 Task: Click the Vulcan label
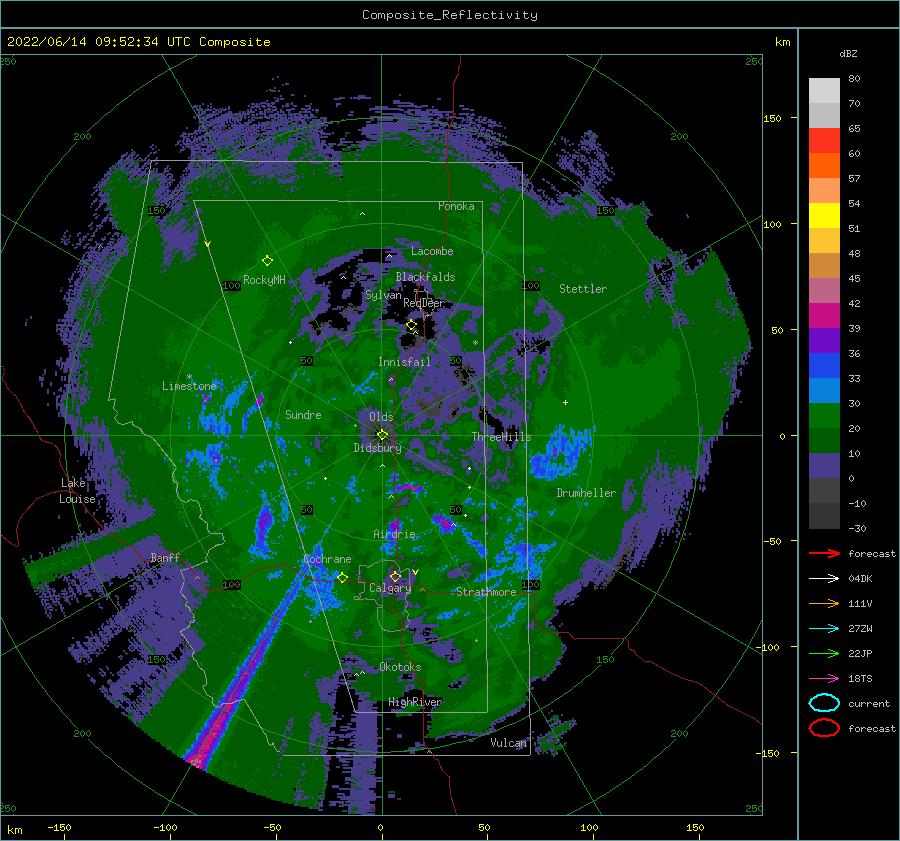(x=508, y=743)
